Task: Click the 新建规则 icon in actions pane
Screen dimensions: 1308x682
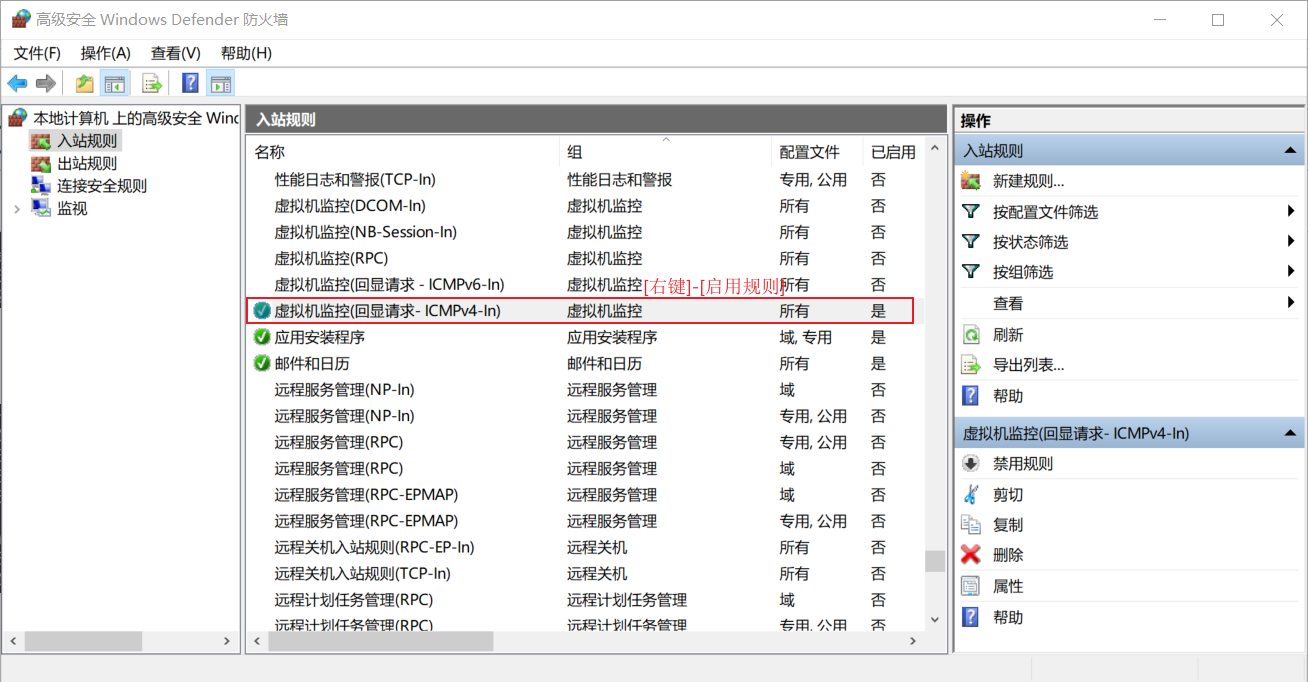Action: (x=970, y=181)
